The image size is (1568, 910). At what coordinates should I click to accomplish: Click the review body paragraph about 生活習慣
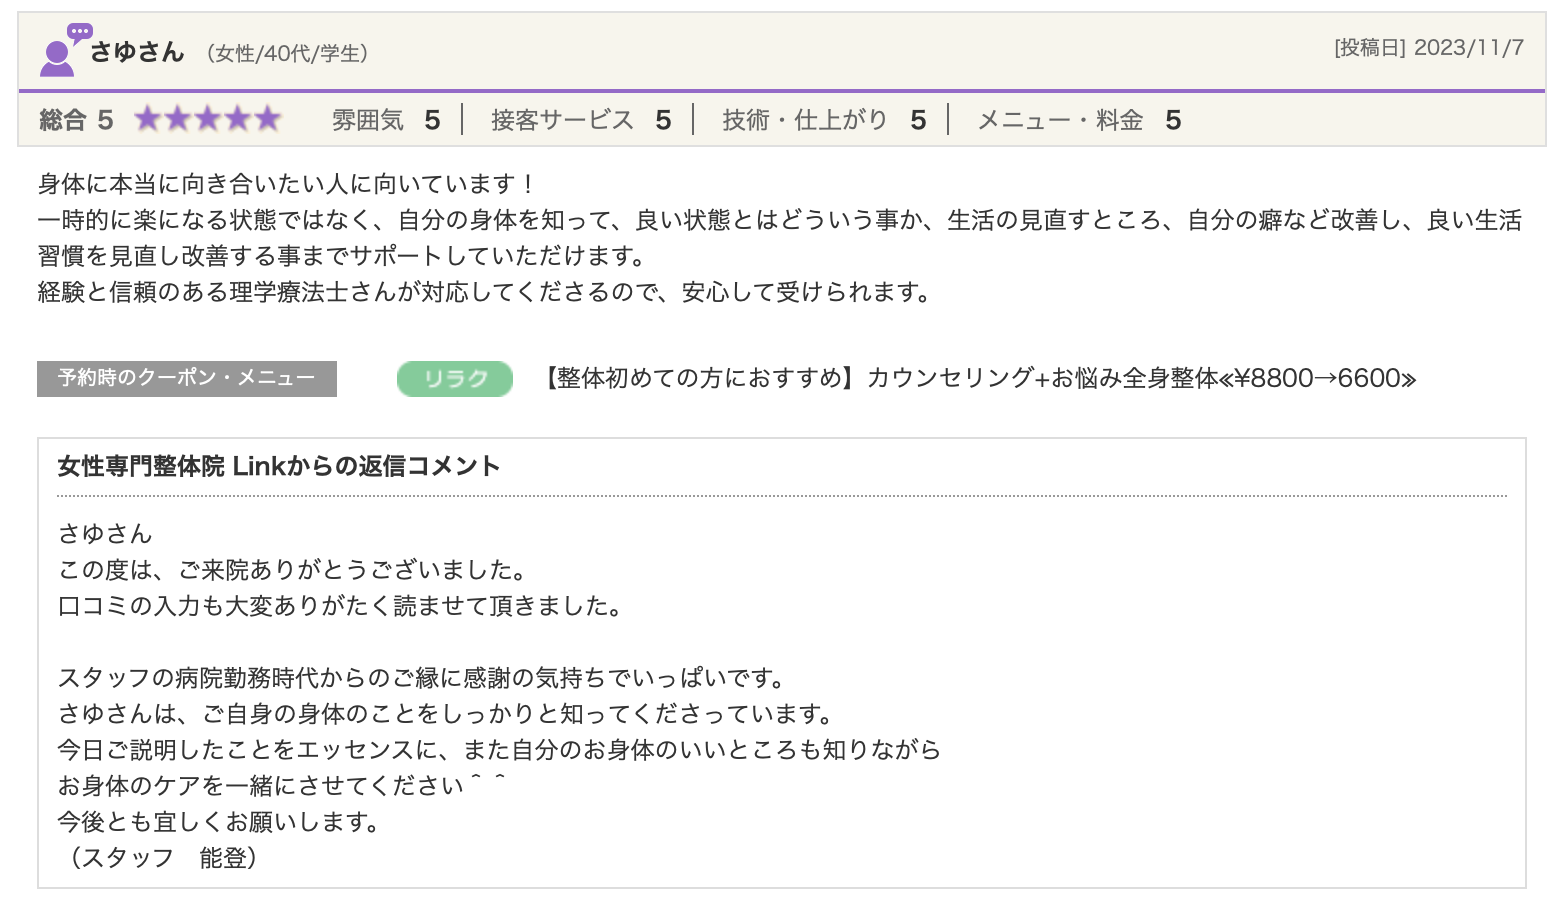tap(780, 238)
